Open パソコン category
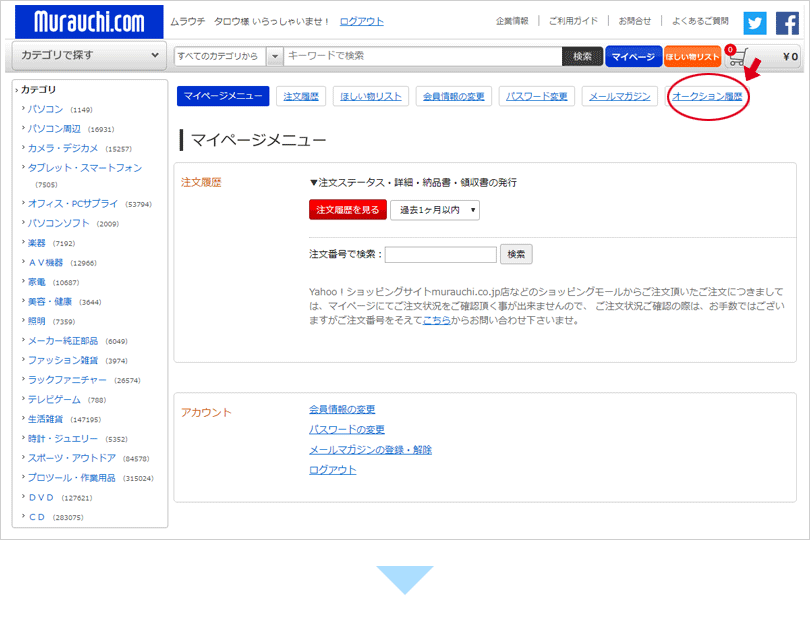 point(45,109)
